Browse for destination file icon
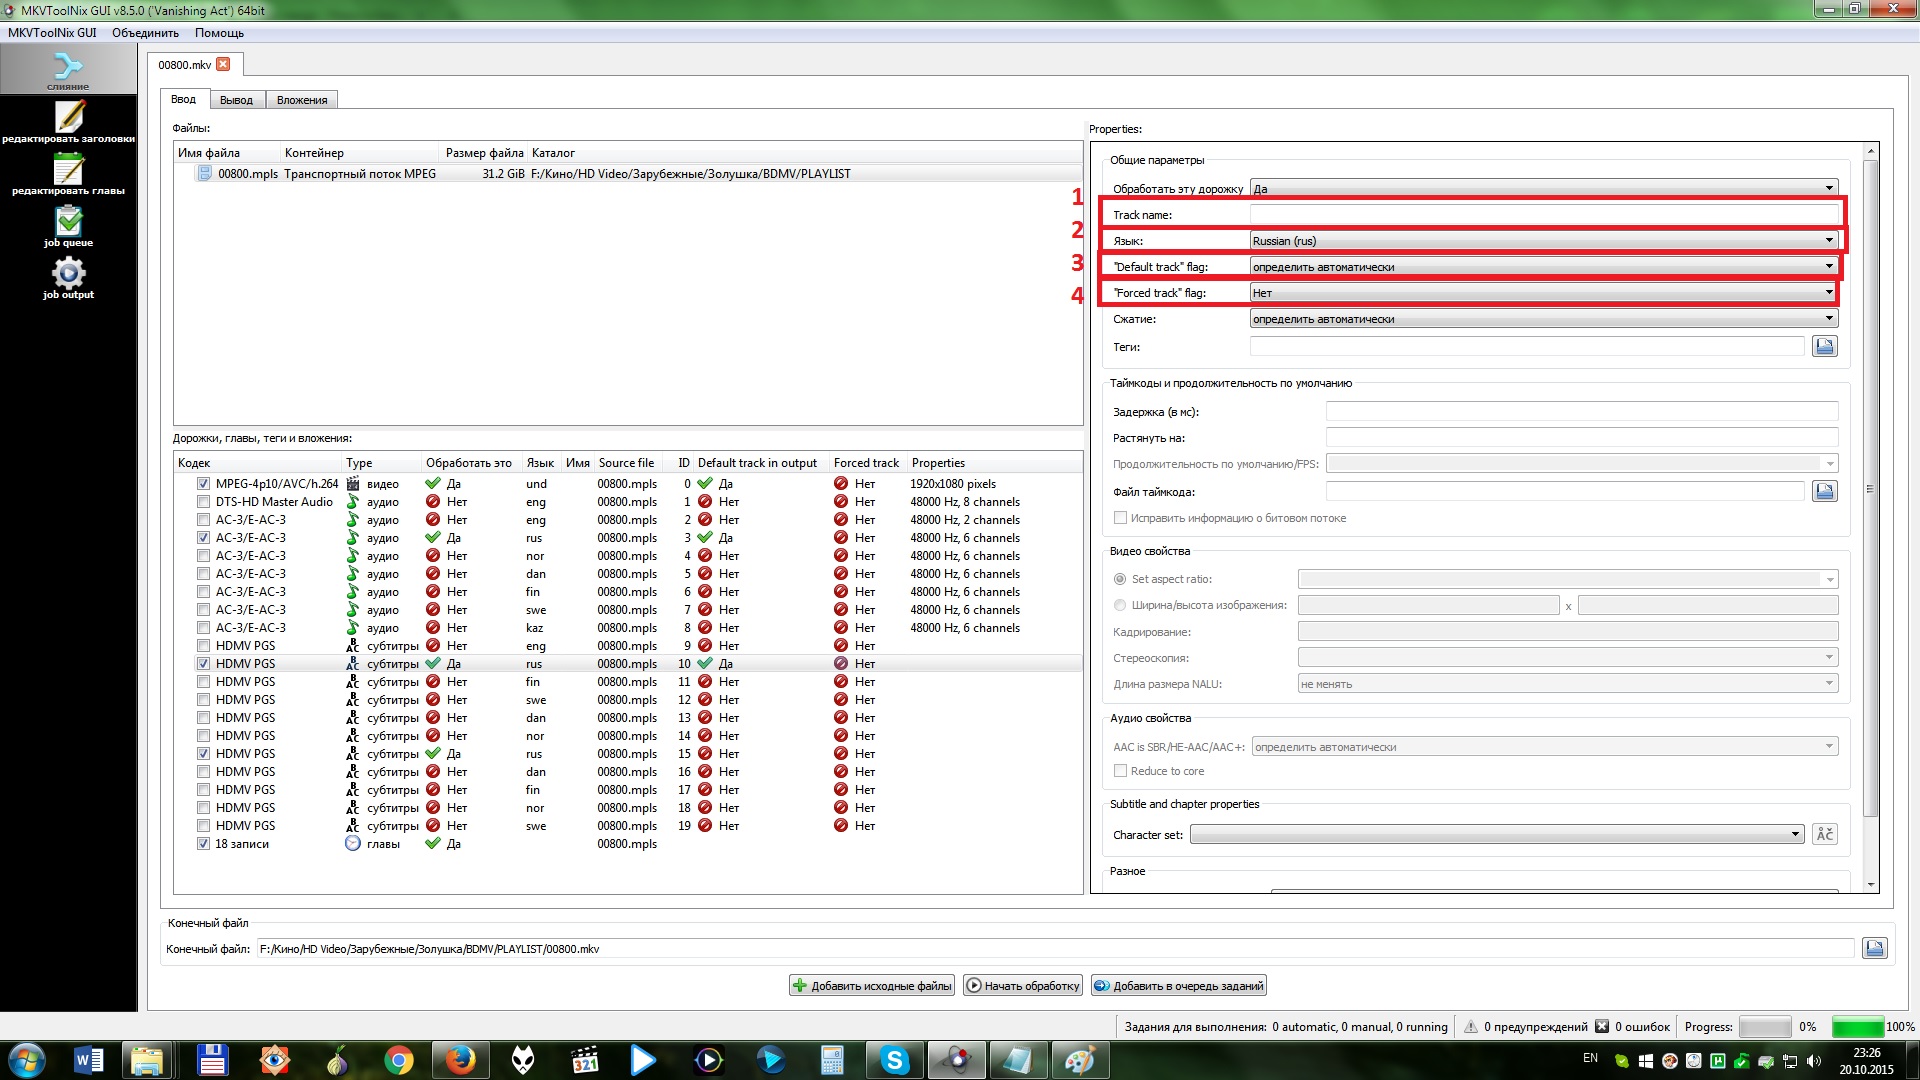This screenshot has width=1920, height=1080. [1874, 948]
